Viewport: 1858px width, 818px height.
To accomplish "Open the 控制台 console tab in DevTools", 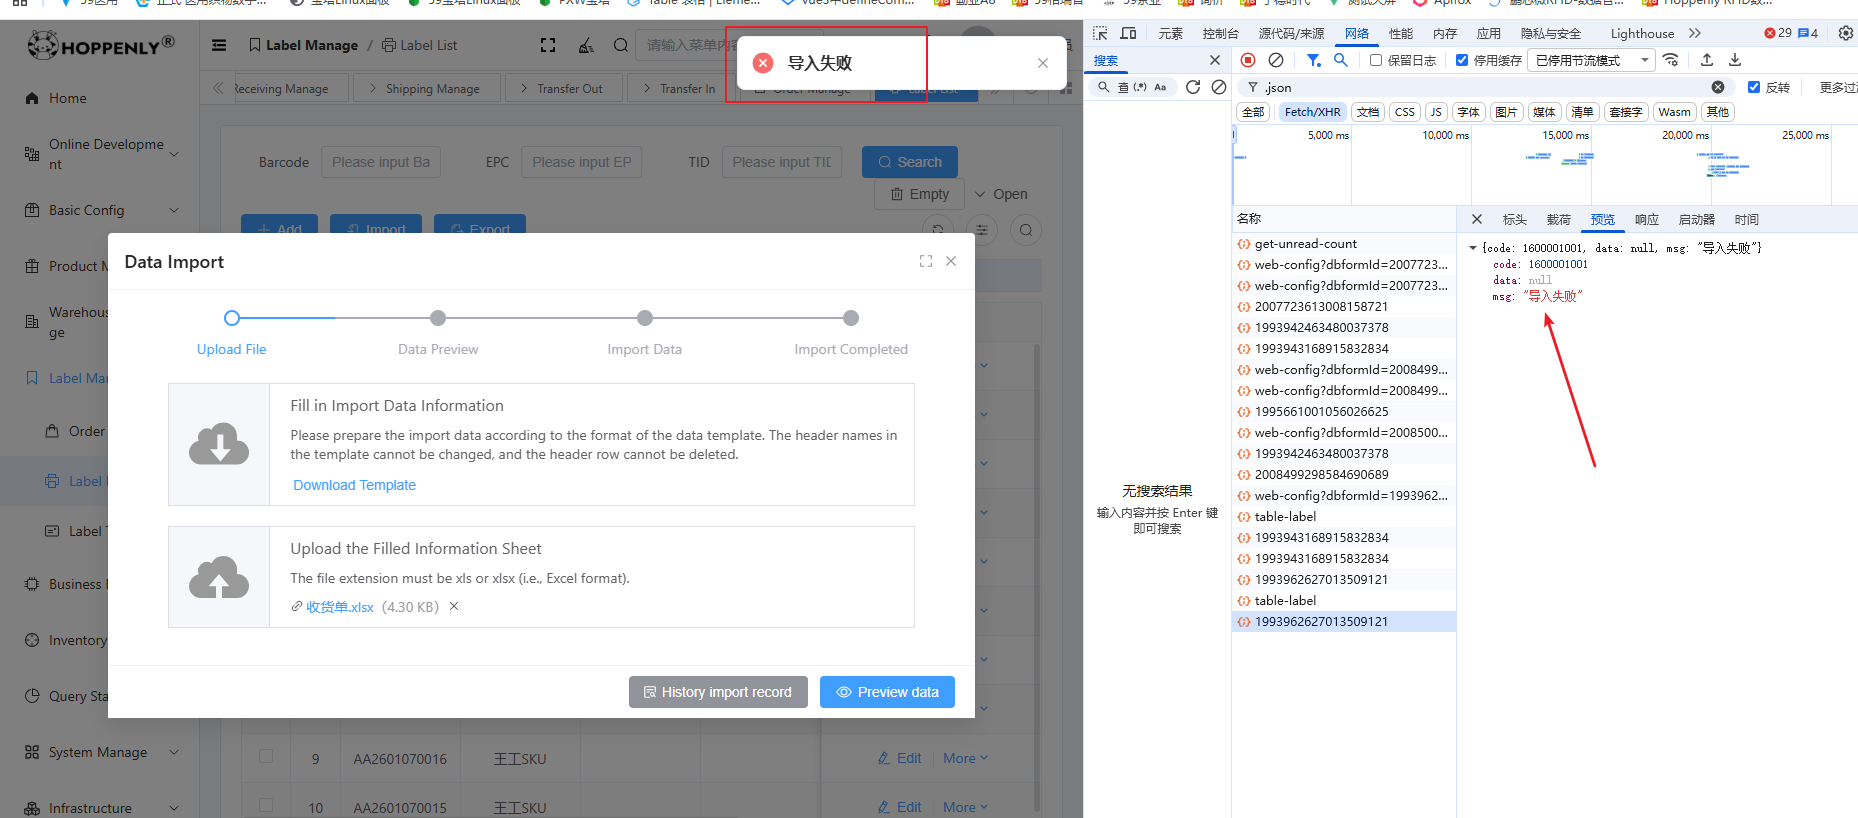I will pos(1220,33).
